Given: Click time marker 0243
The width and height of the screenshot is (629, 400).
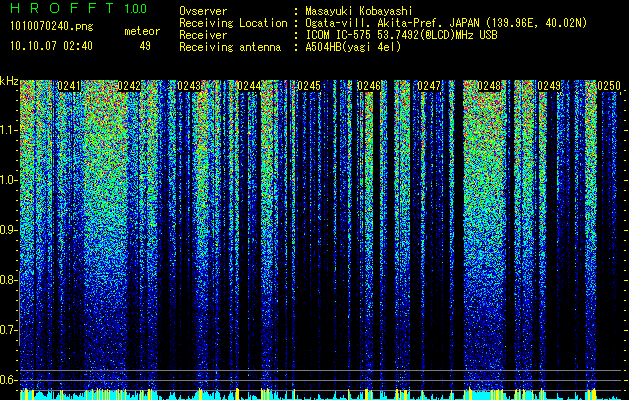Looking at the screenshot, I should click(189, 86).
